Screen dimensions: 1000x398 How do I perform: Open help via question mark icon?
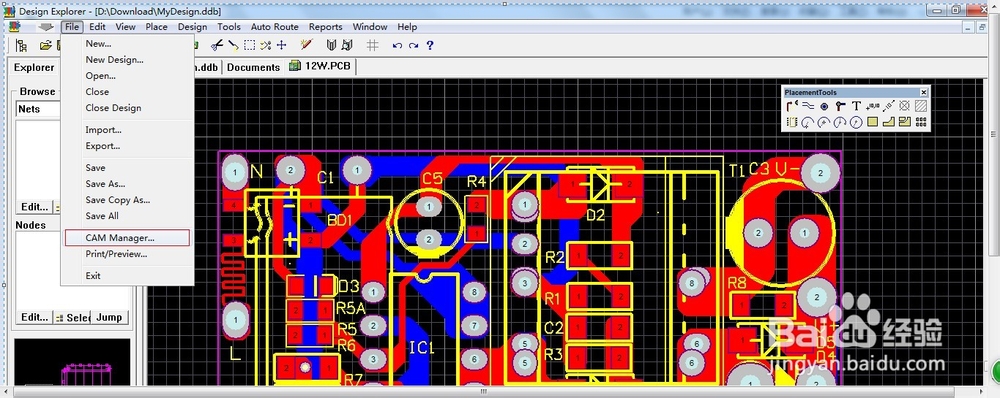pyautogui.click(x=430, y=45)
